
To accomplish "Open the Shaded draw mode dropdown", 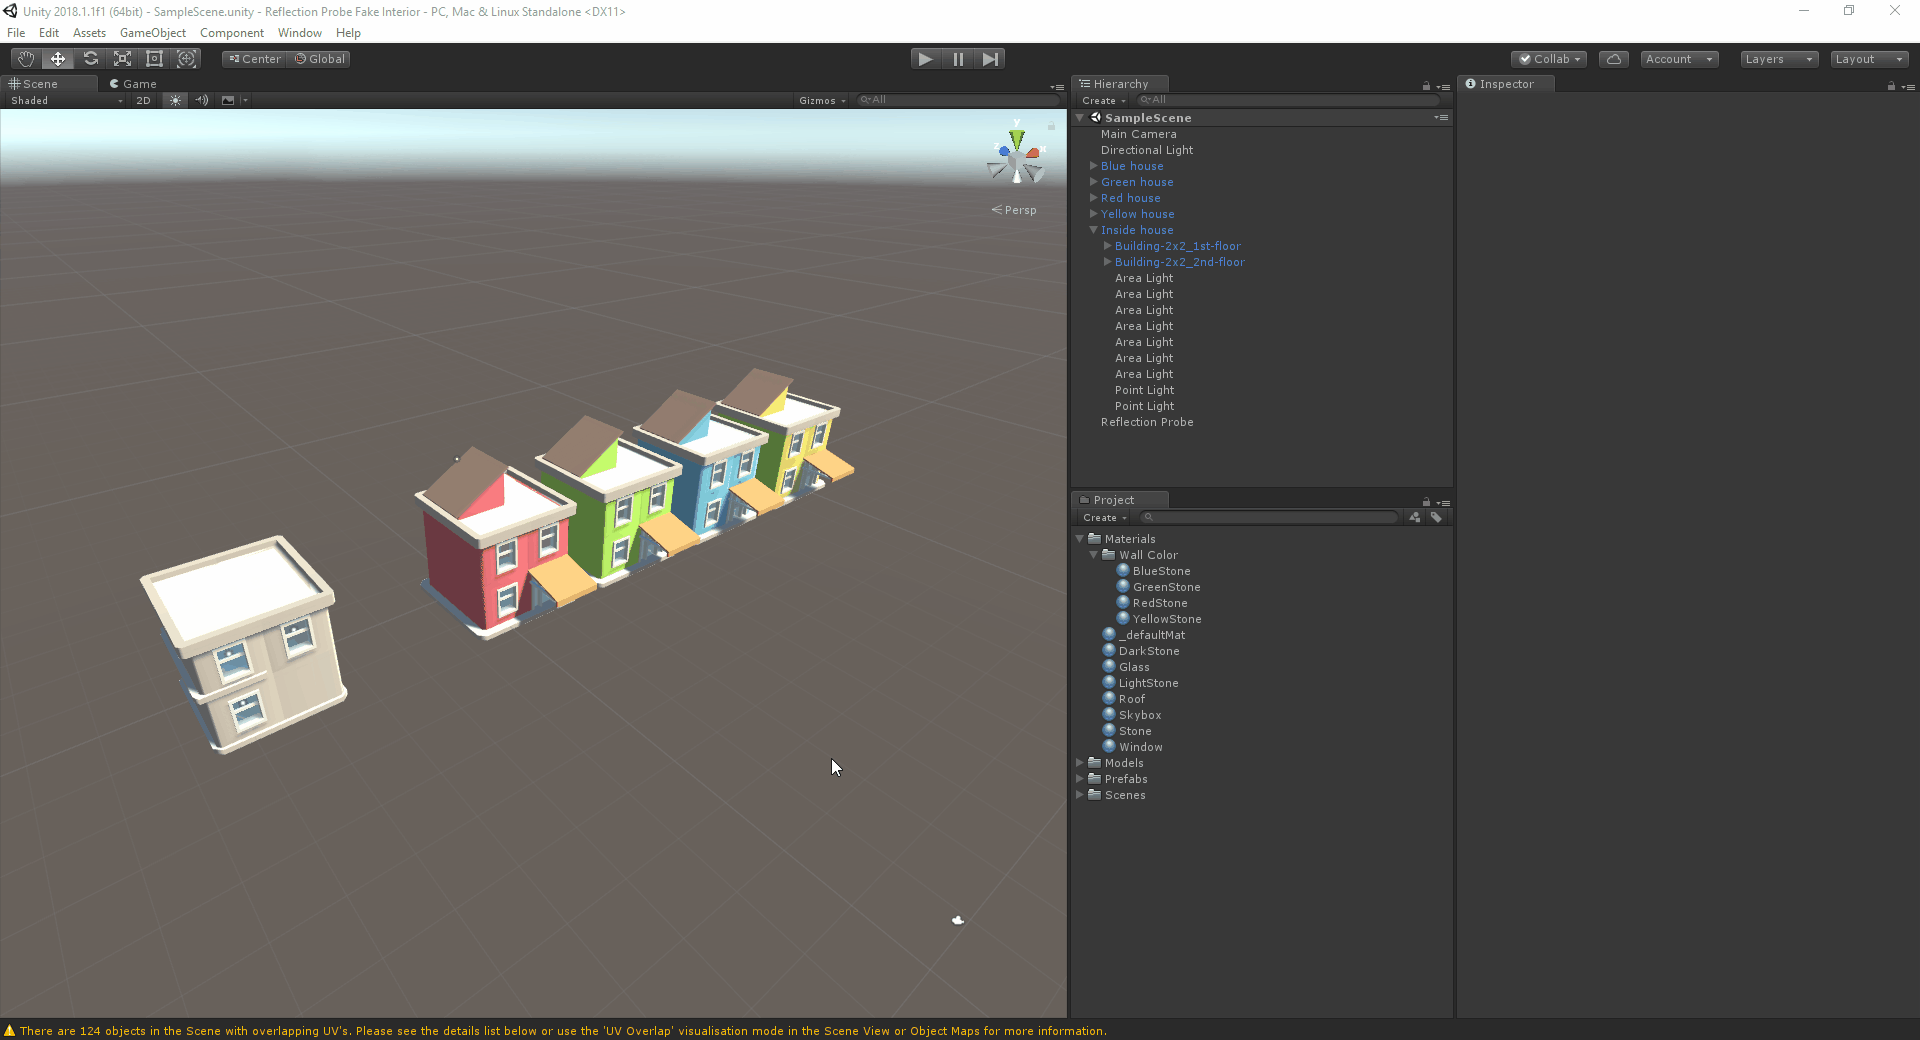I will (66, 100).
